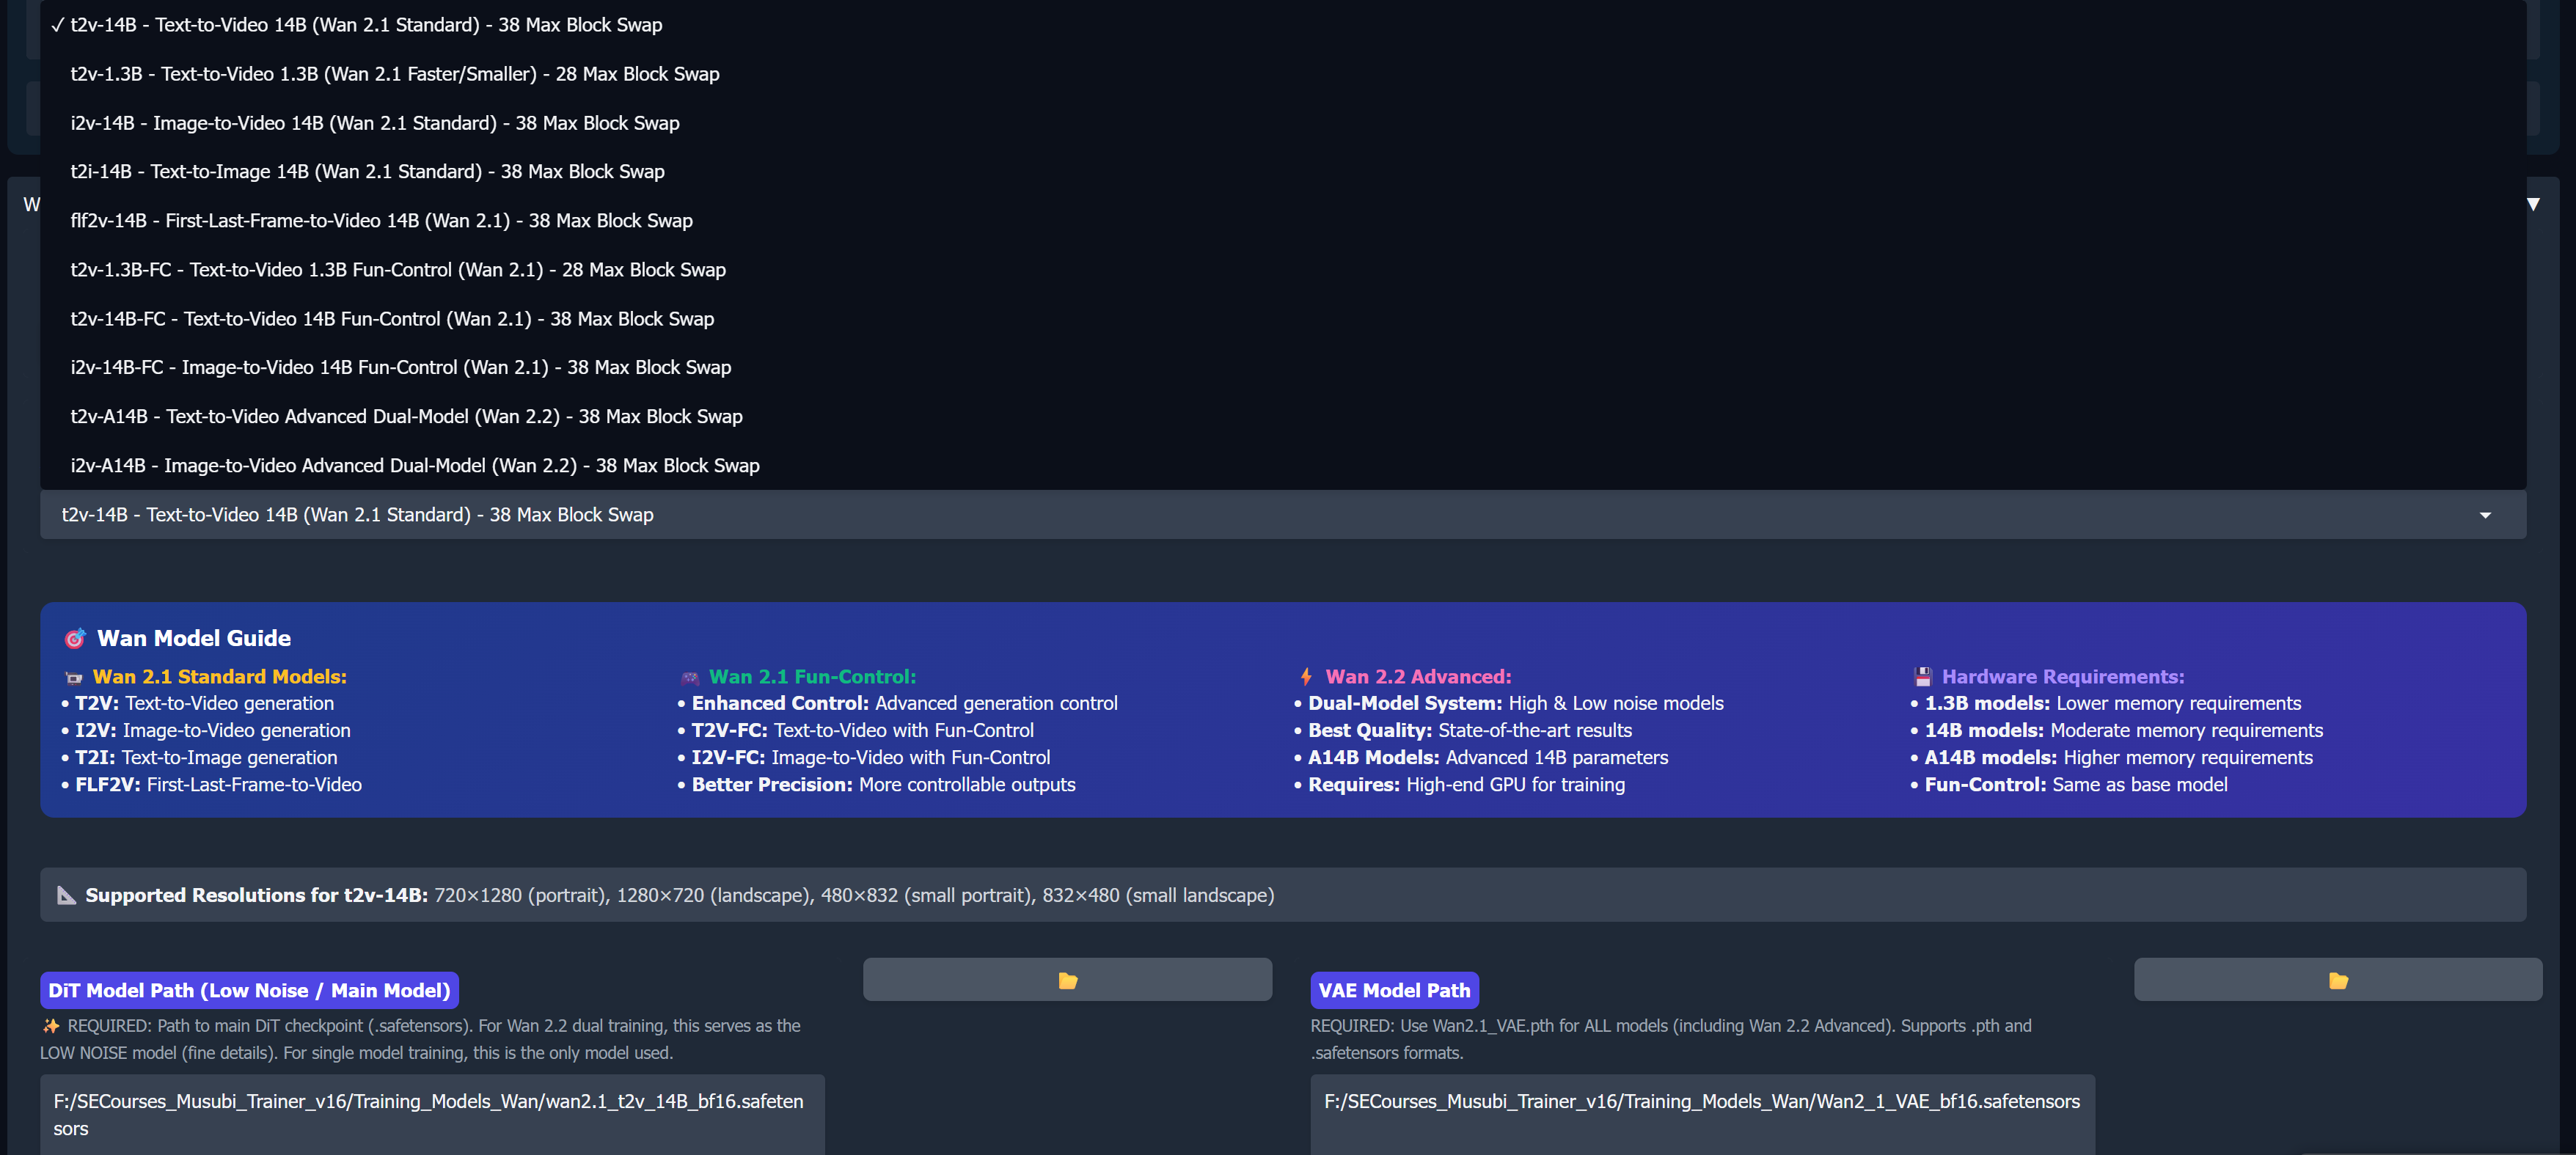Click the Hardware Requirements floppy disk icon

1922,677
